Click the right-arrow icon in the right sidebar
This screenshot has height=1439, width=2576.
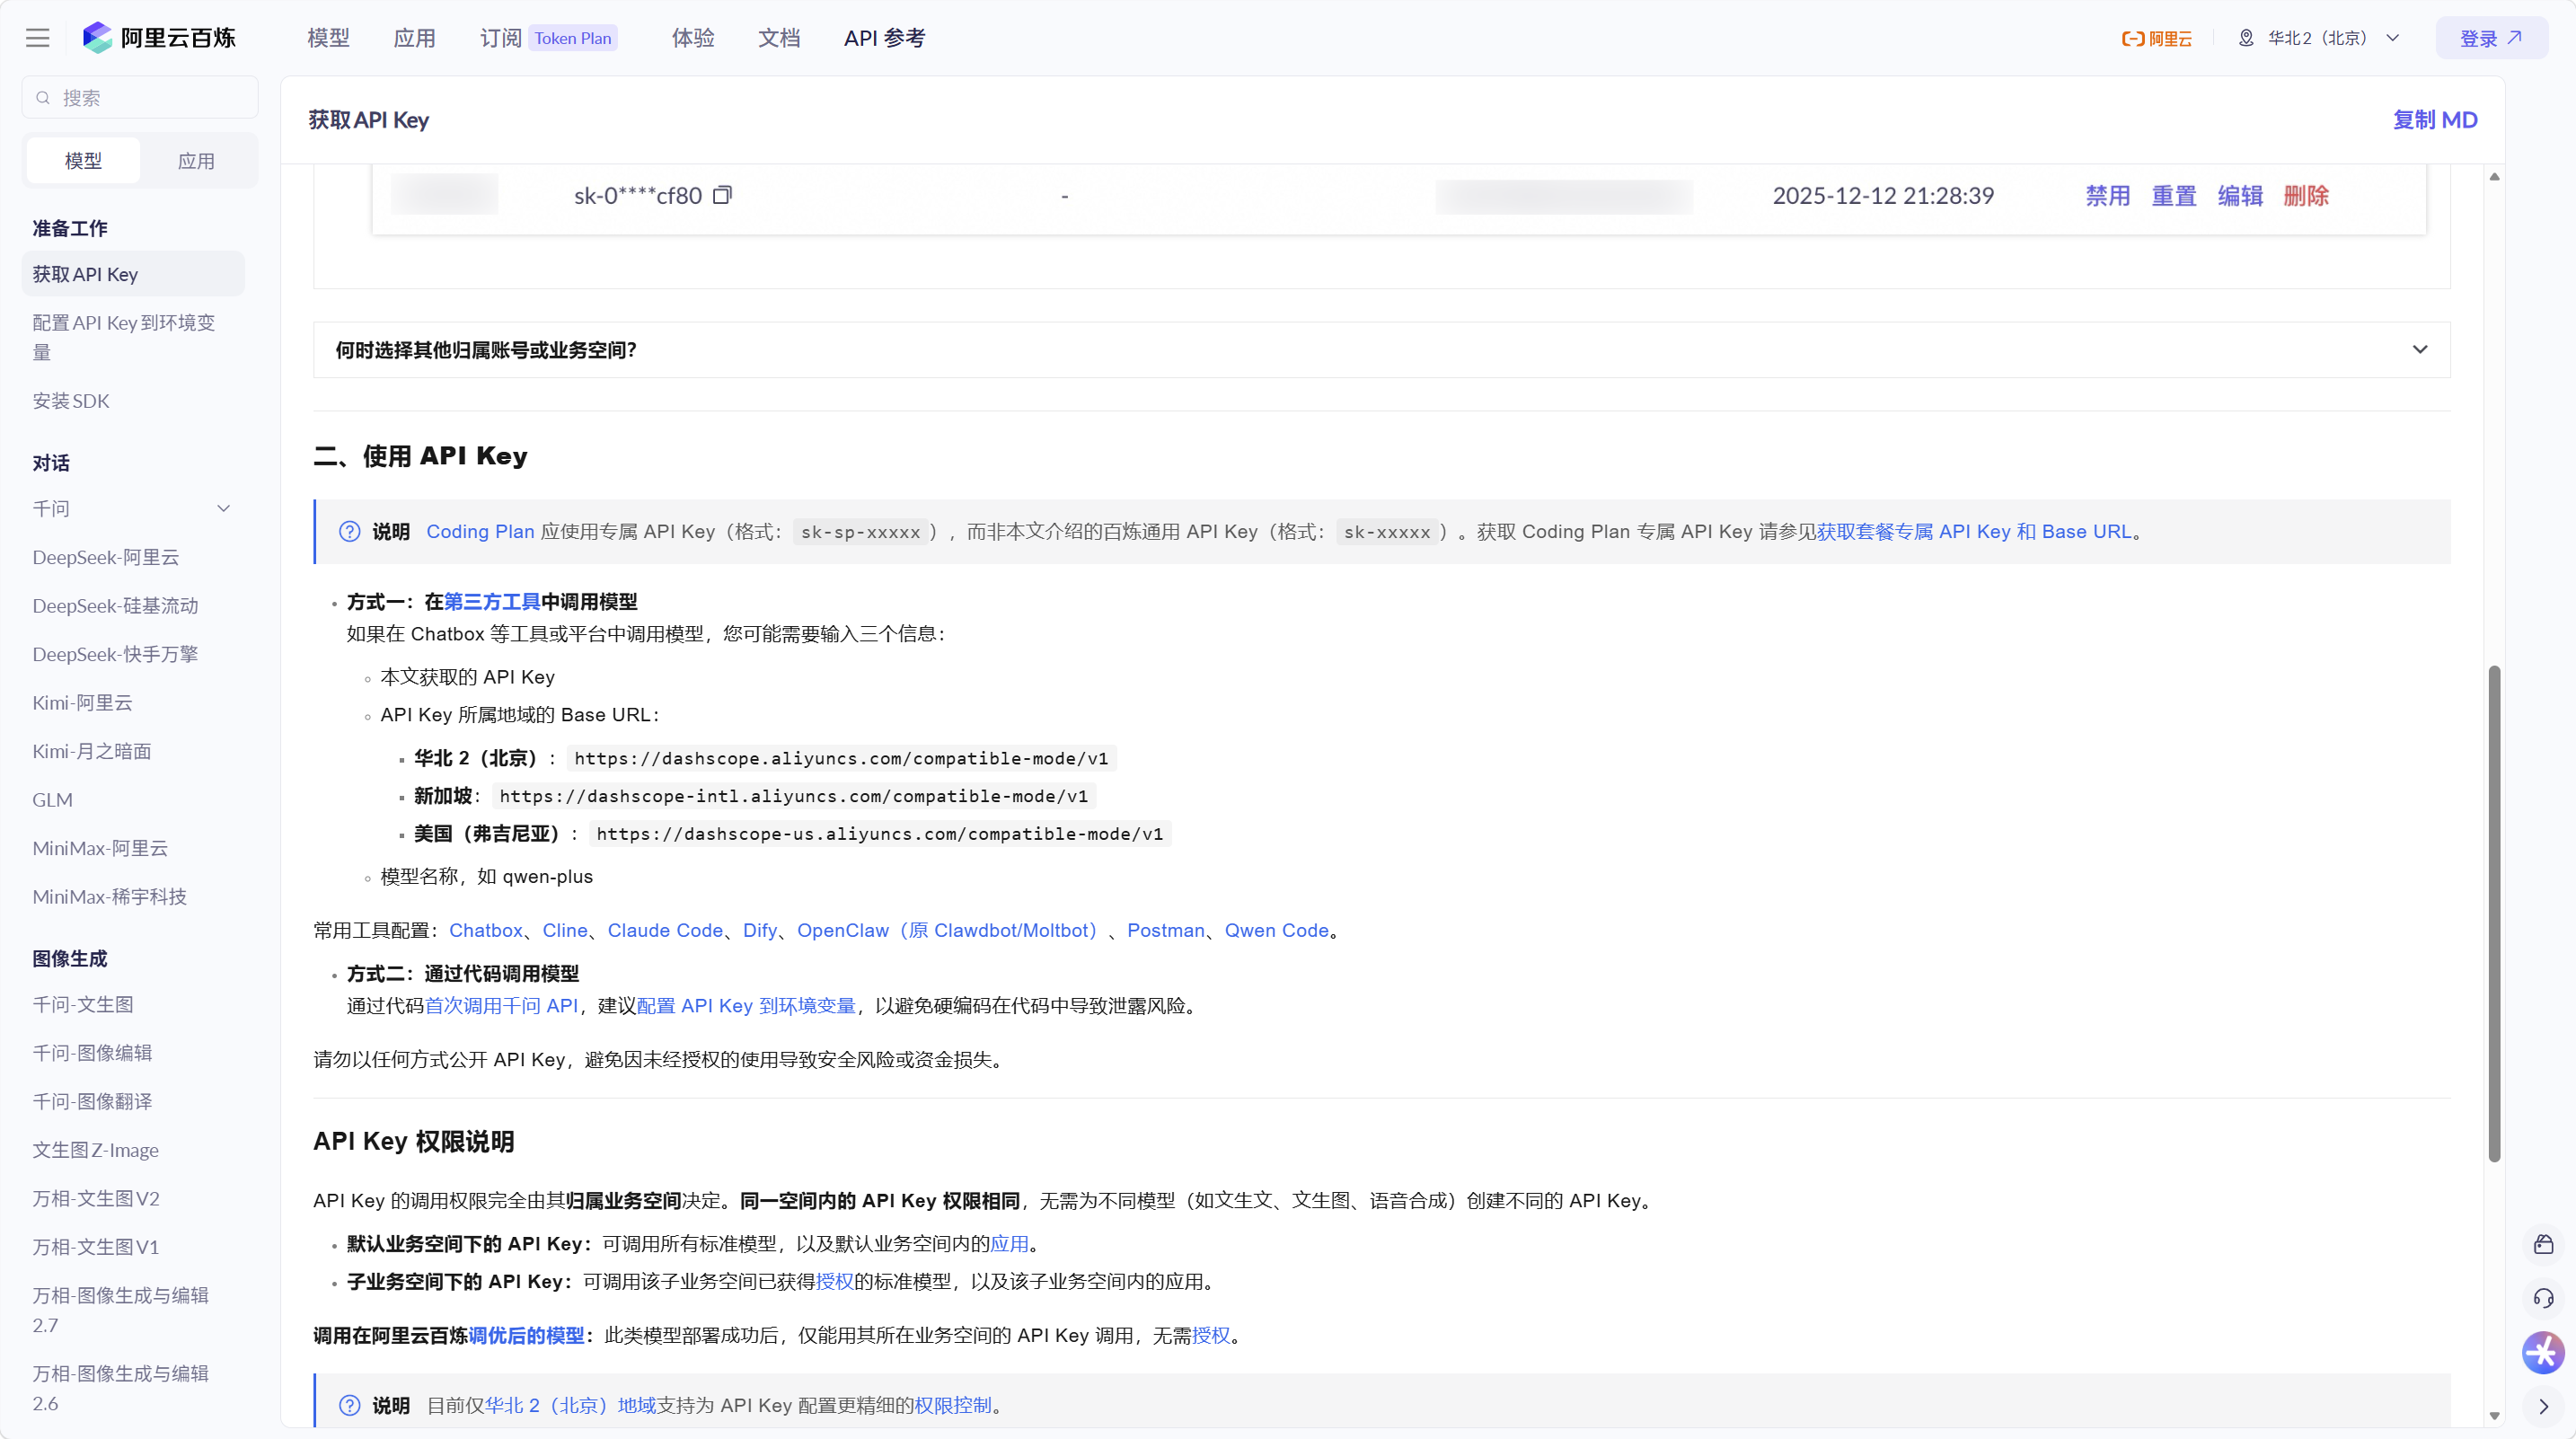coord(2543,1407)
